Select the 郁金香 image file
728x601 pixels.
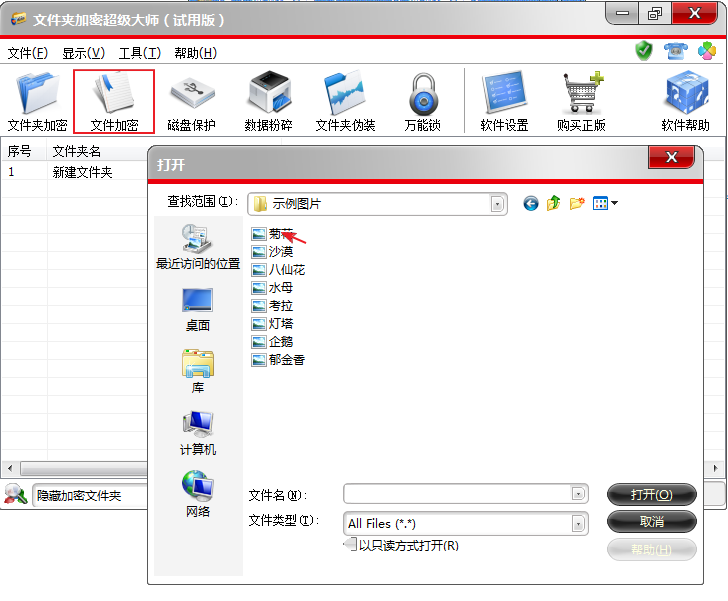coord(278,360)
